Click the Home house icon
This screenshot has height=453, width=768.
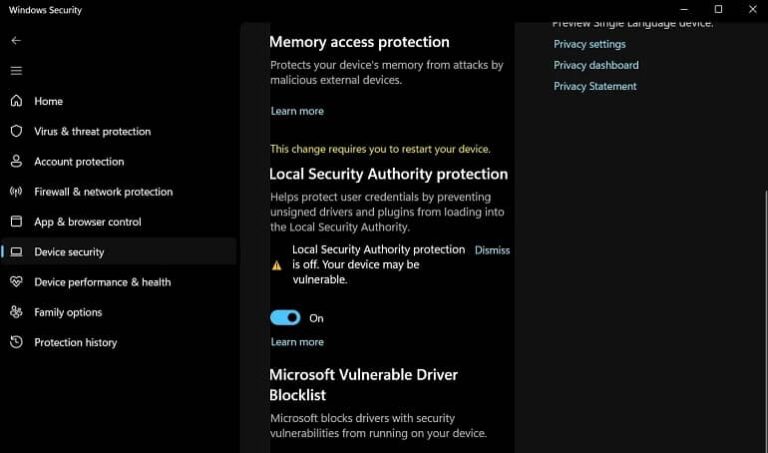click(x=16, y=101)
